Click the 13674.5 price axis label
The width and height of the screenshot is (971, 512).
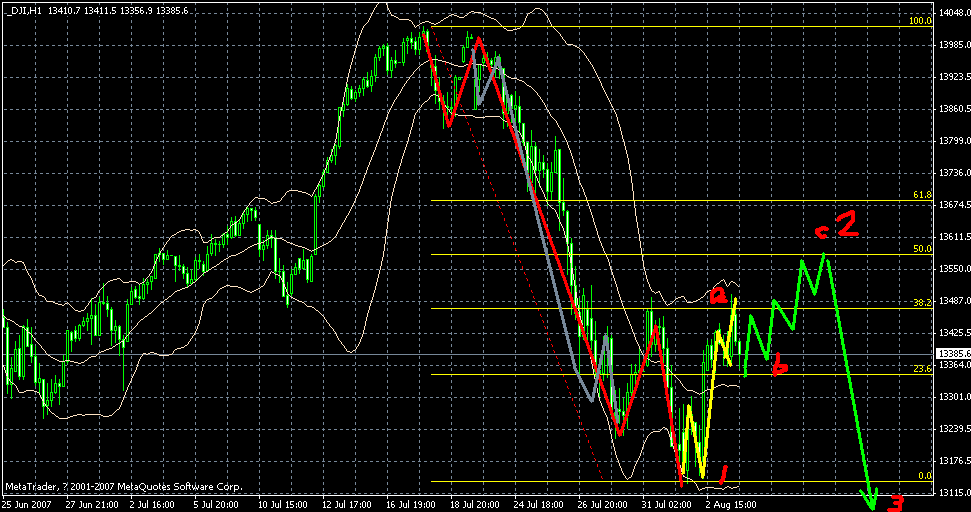pyautogui.click(x=954, y=204)
